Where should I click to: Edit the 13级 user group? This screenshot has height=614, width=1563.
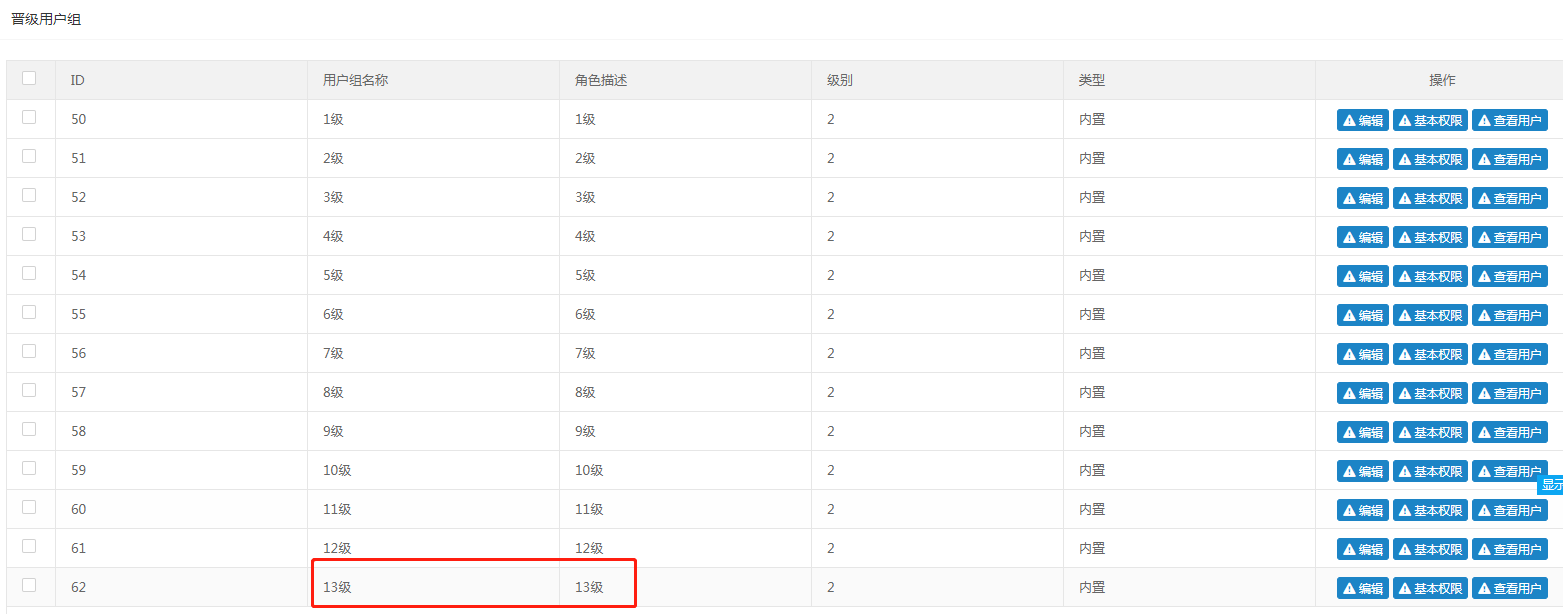tap(1362, 588)
